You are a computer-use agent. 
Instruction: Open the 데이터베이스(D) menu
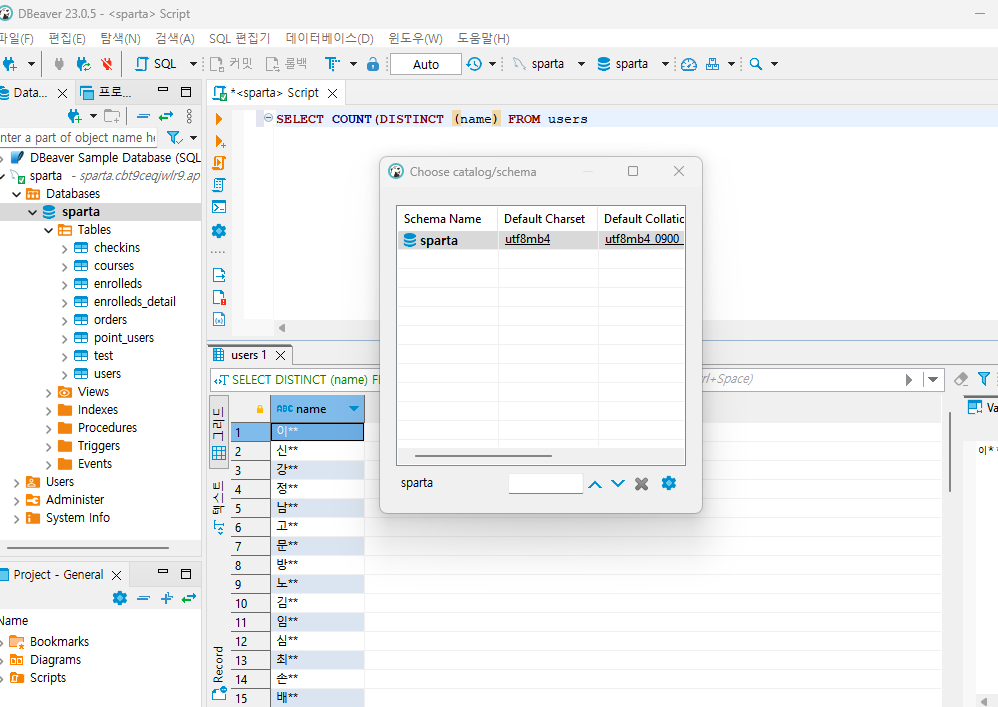pos(330,38)
